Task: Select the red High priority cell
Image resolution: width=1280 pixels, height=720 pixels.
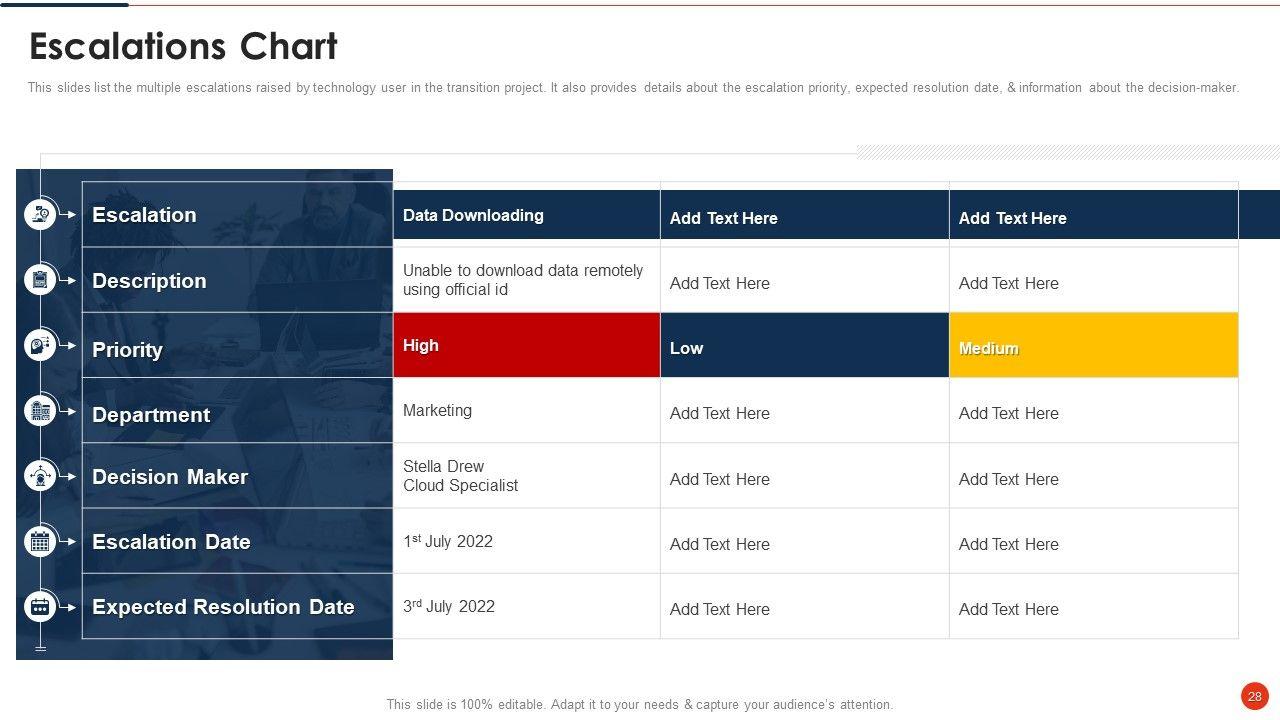Action: coord(526,345)
